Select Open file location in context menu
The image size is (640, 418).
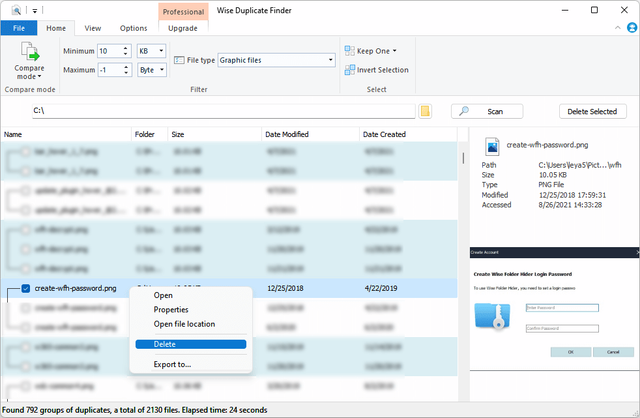pyautogui.click(x=183, y=324)
